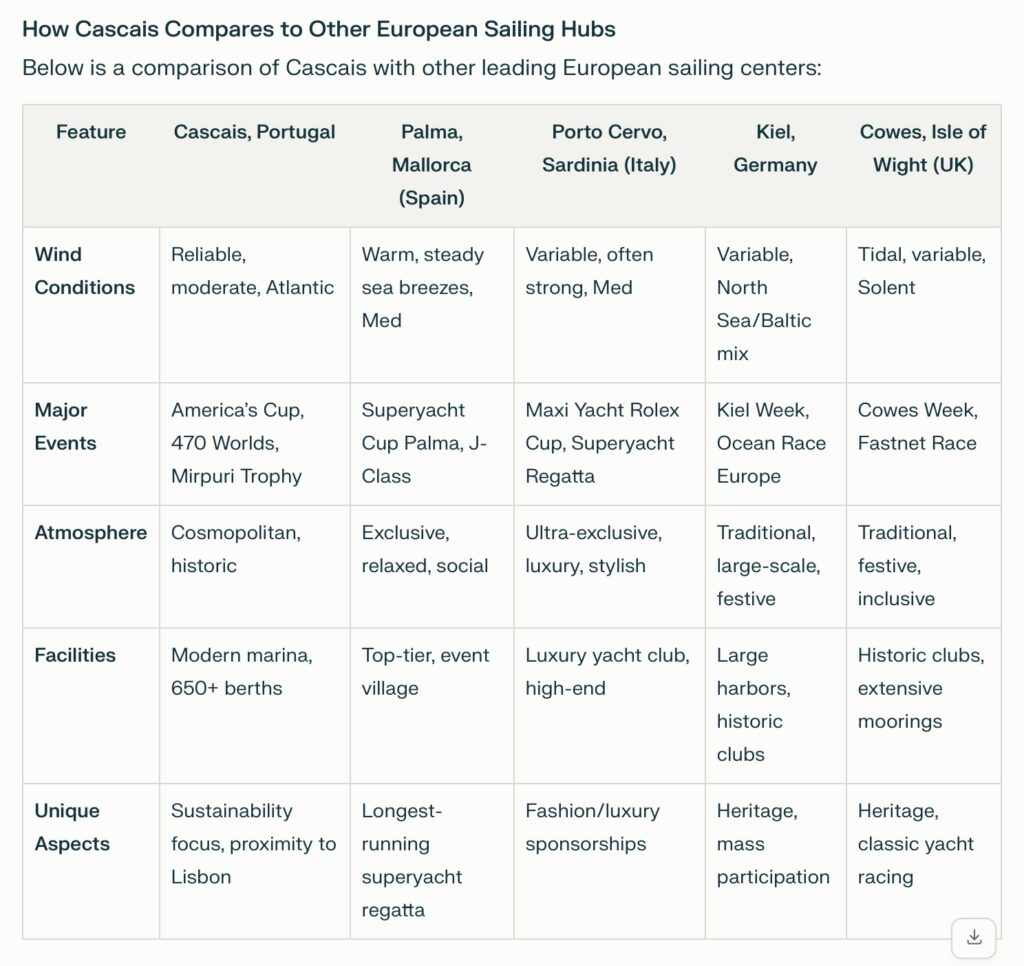The height and width of the screenshot is (966, 1024).
Task: Click the 'Palma, Mallorca (Spain)' header
Action: click(x=432, y=165)
